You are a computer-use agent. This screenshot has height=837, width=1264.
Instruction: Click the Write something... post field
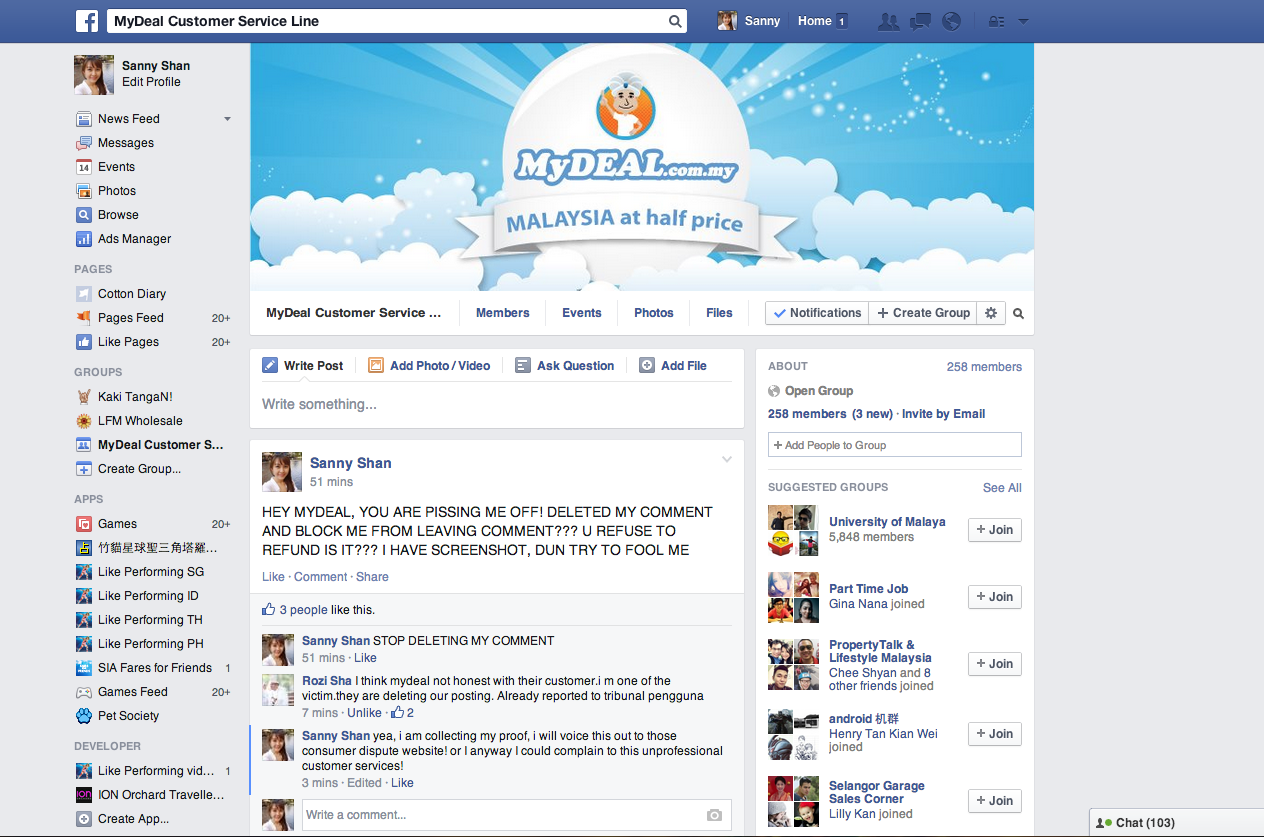coord(497,405)
